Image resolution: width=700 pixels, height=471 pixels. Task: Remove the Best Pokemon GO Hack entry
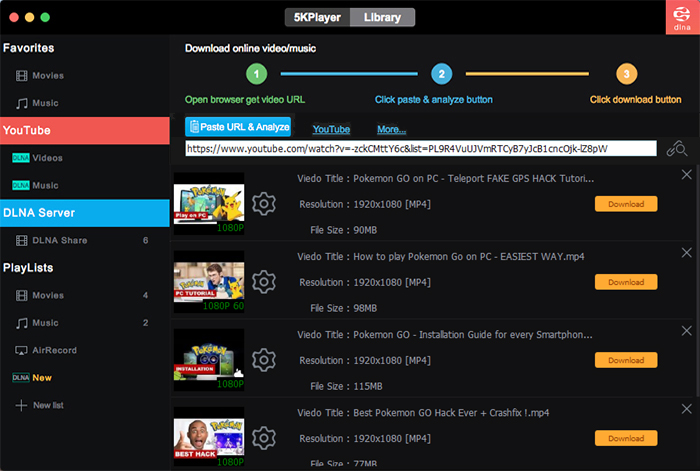[687, 409]
